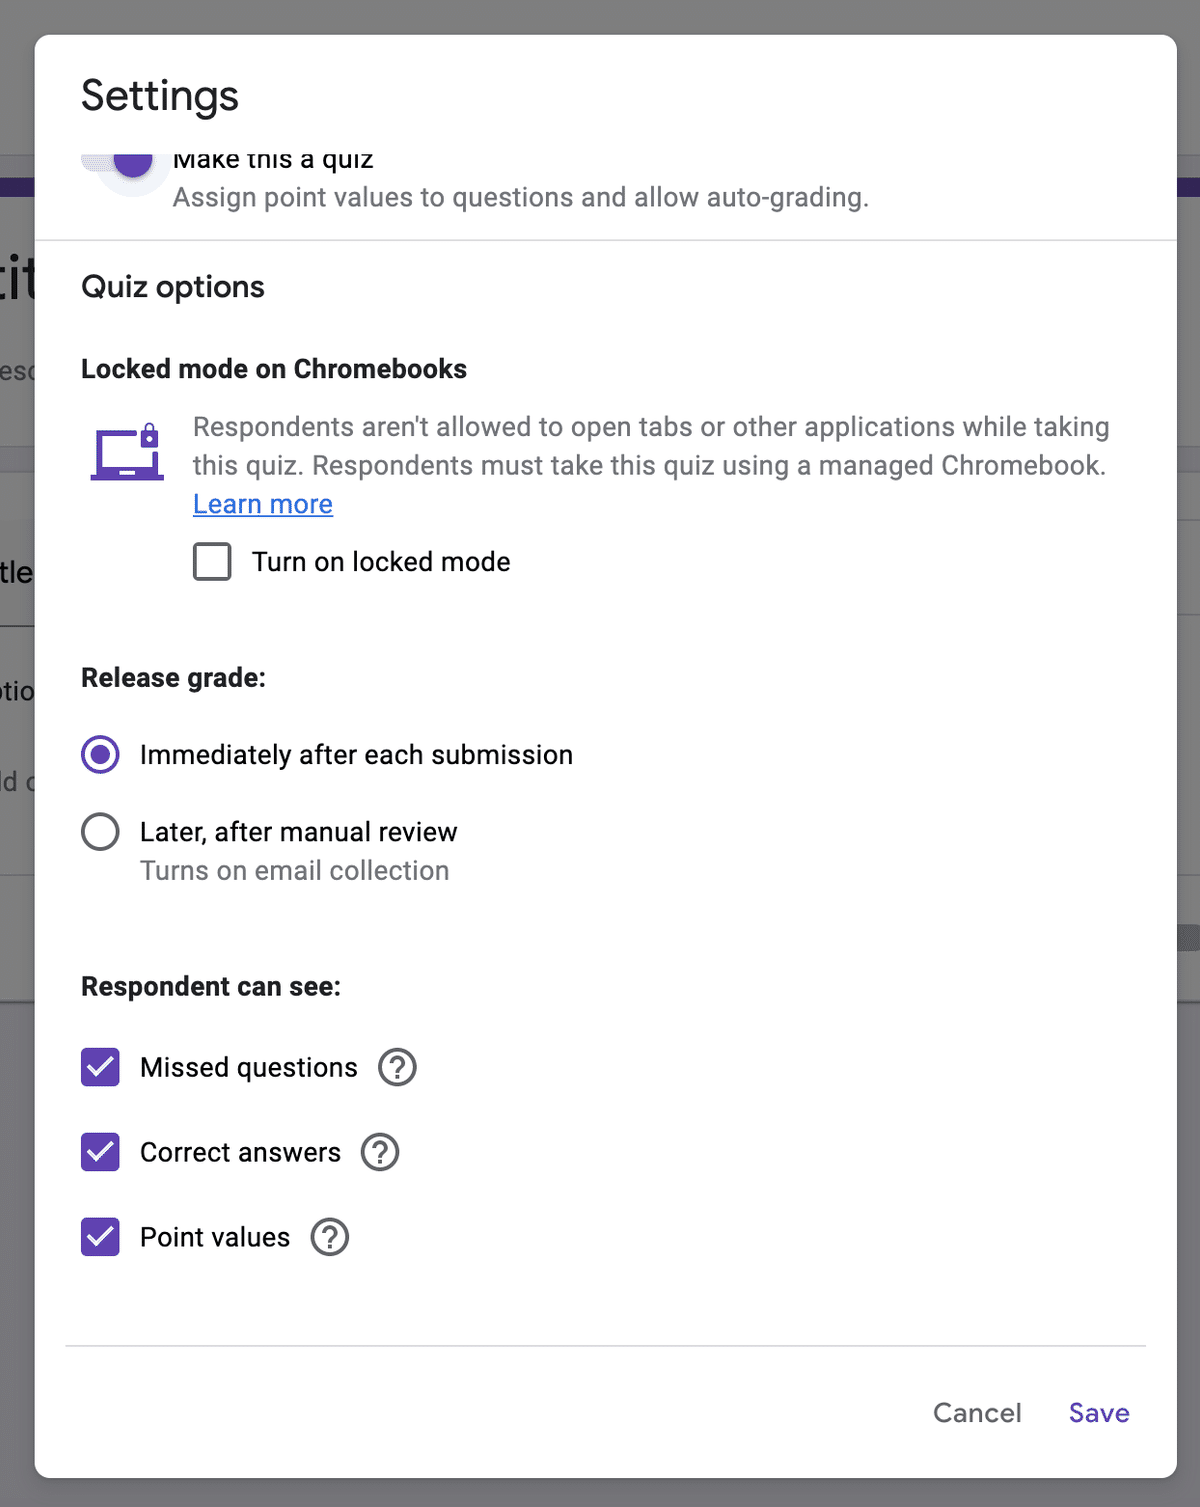Click the Locked mode on Chromebooks heading

[x=274, y=369]
